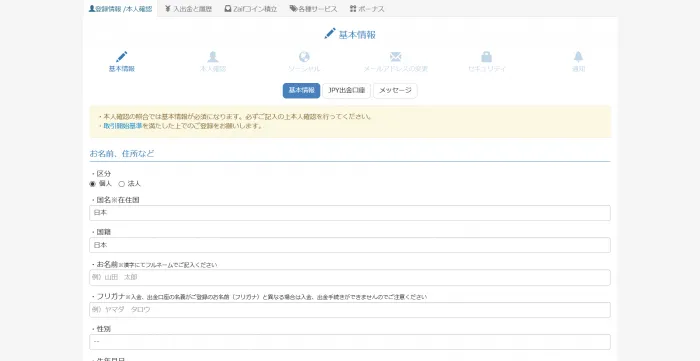700x361 pixels.
Task: Click the セキュリティ label under the lock icon
Action: tap(487, 69)
